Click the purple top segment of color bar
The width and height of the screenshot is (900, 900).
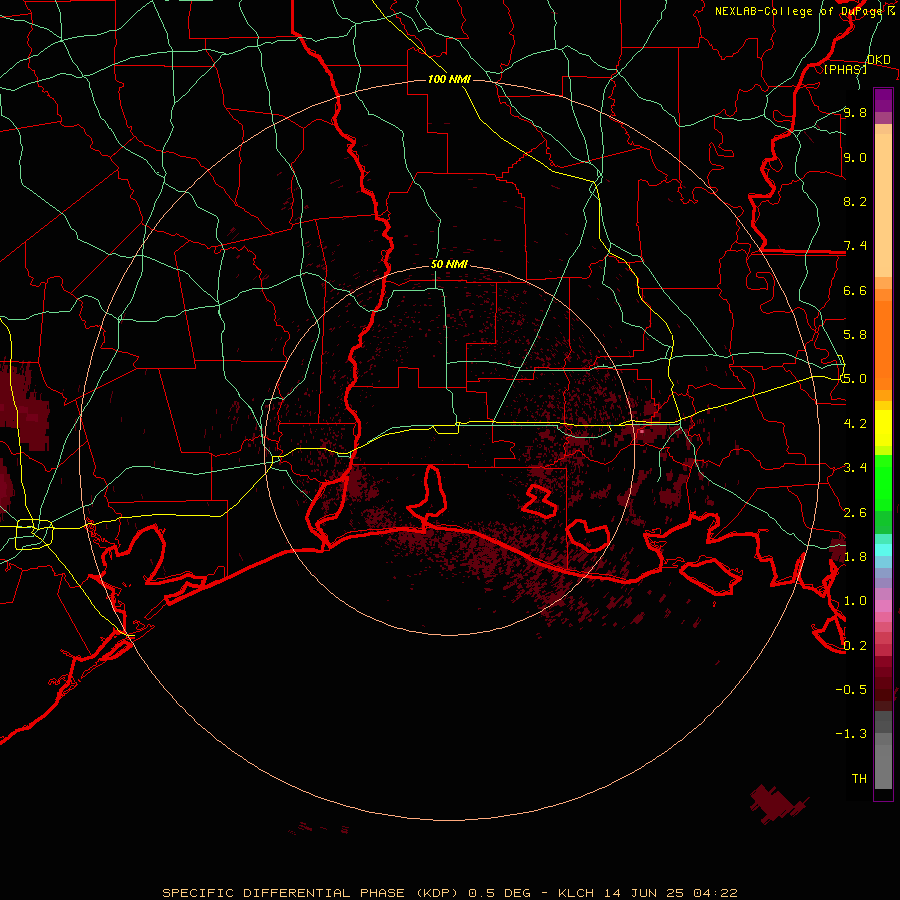[883, 100]
